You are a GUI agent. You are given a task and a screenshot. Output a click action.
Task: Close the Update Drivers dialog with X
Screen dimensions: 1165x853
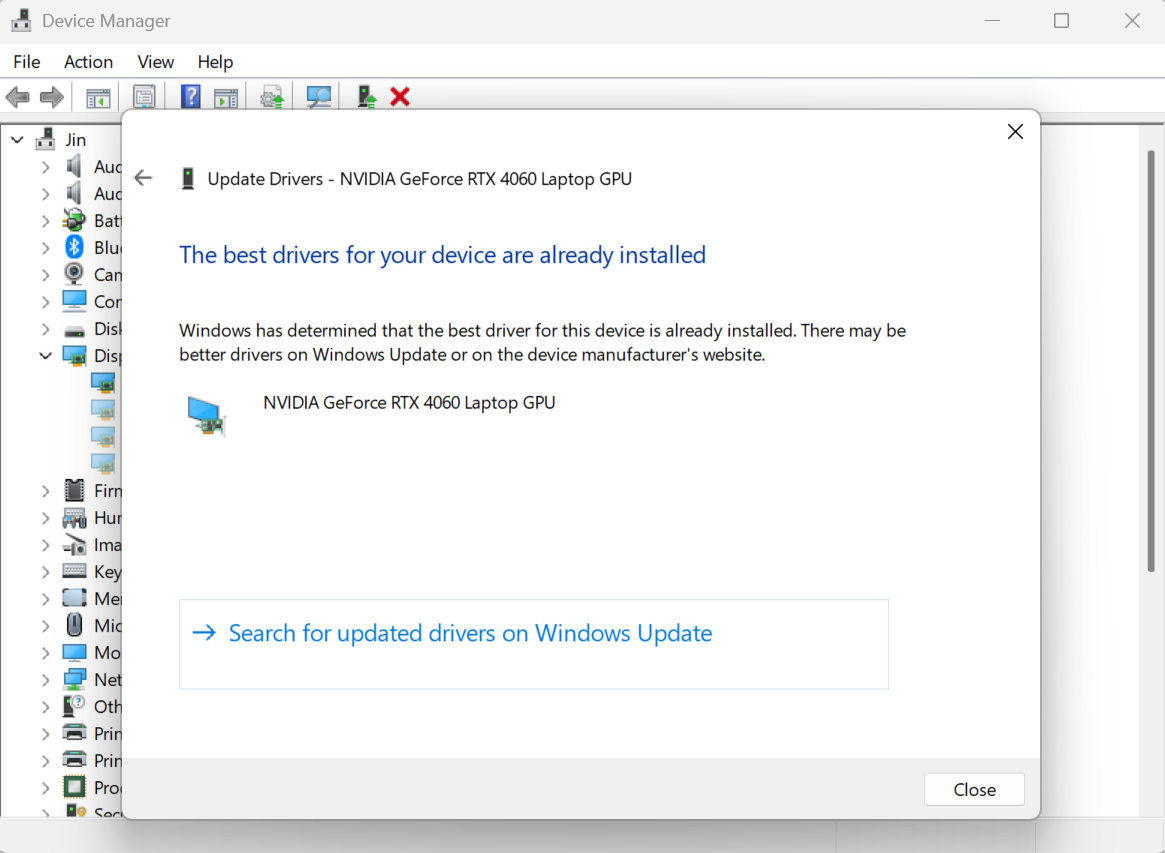tap(1015, 132)
